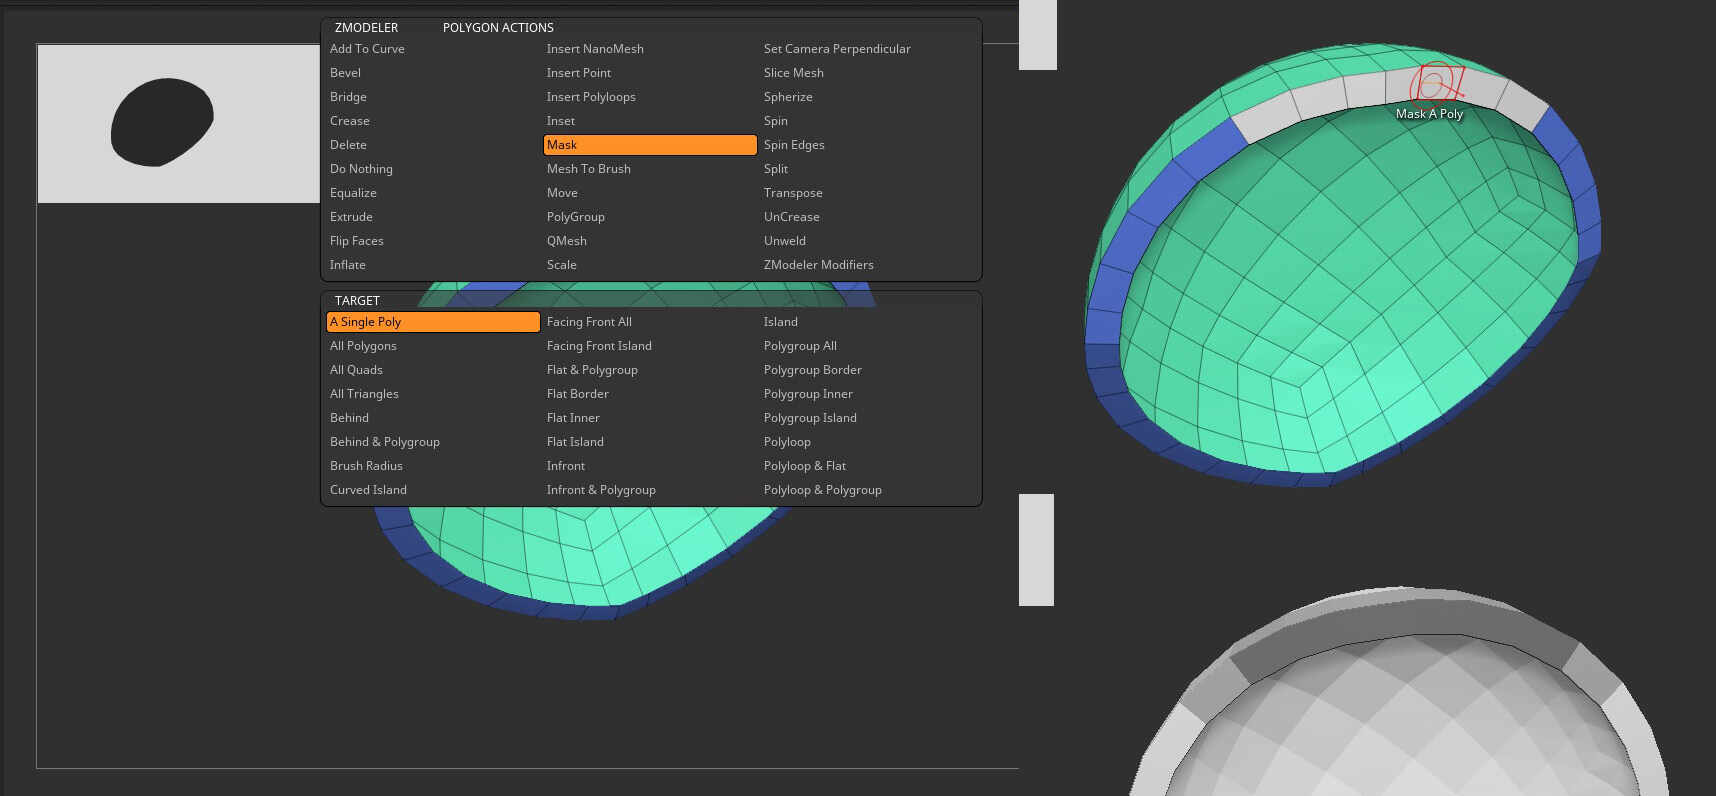Choose the Bevel polygon action

[x=345, y=73]
